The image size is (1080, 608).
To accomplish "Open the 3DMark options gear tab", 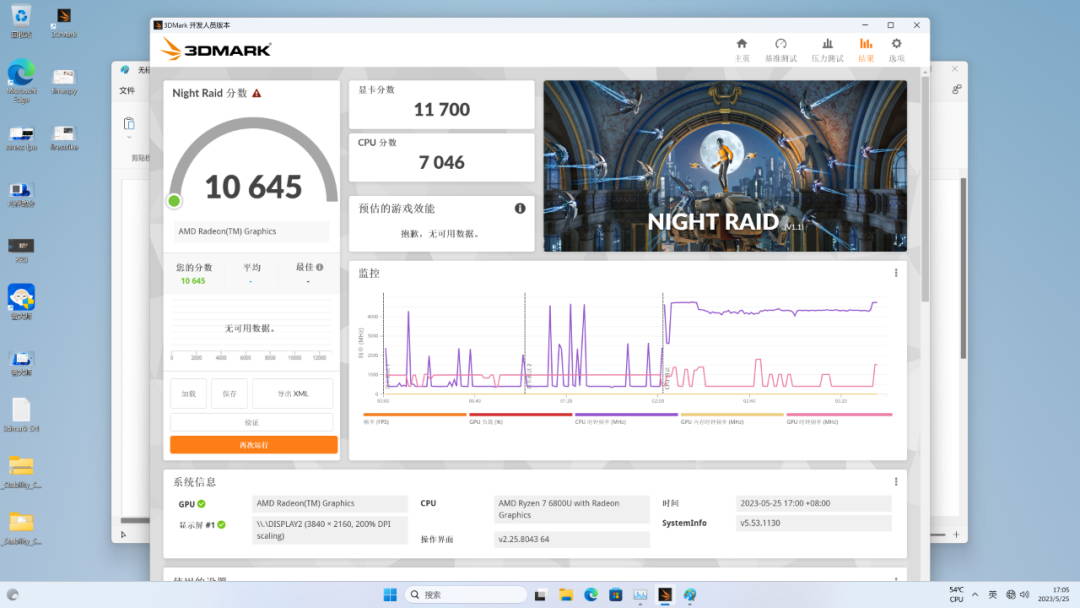I will (x=896, y=50).
